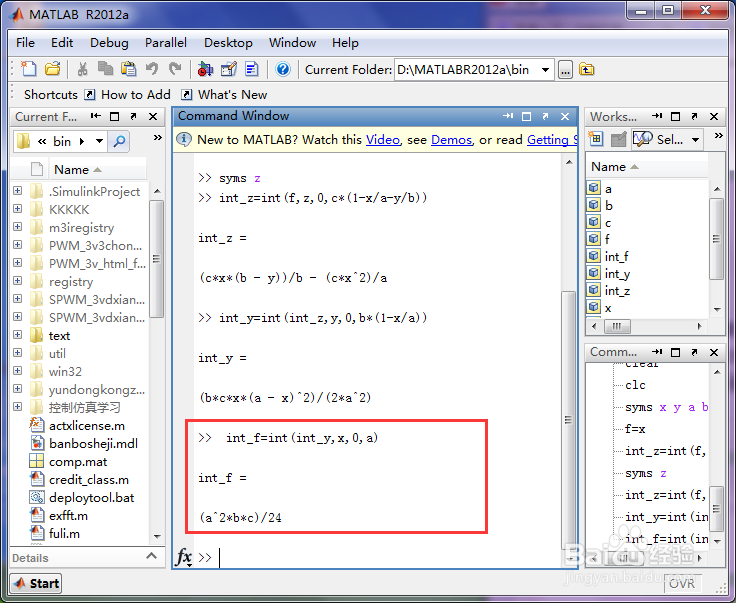Click the Paste clipboard icon
The image size is (736, 603).
point(128,69)
